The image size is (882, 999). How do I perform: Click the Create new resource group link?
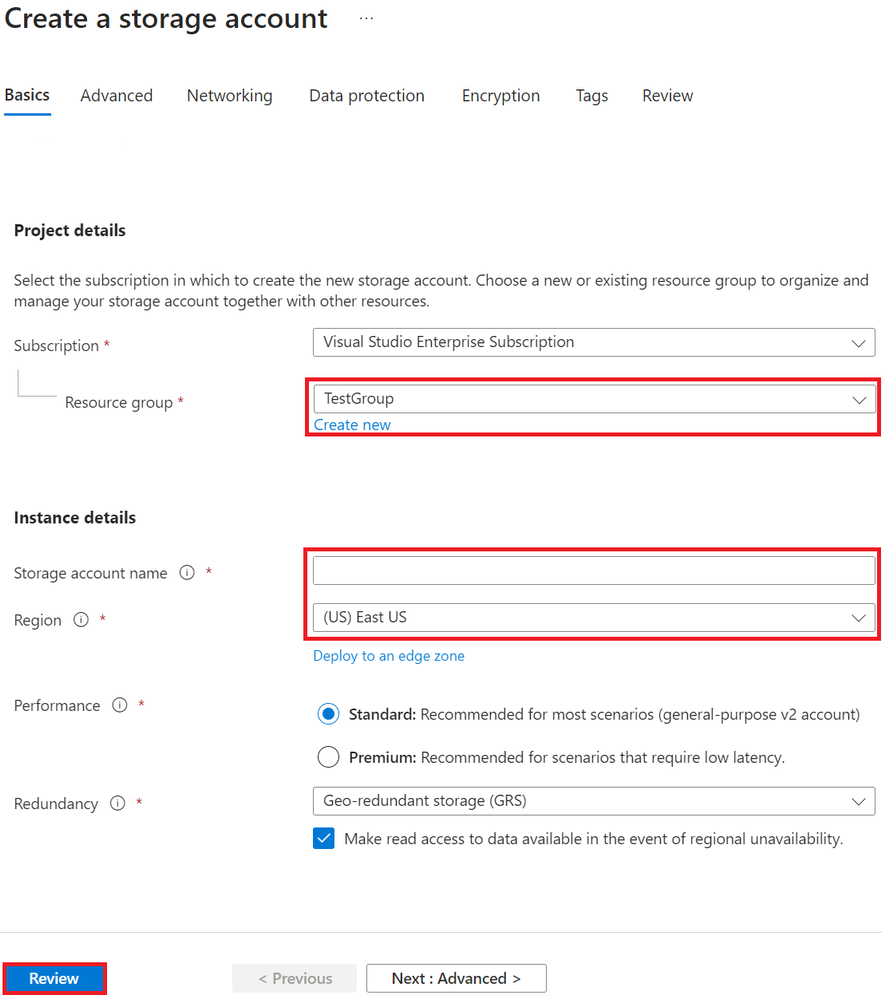click(352, 425)
